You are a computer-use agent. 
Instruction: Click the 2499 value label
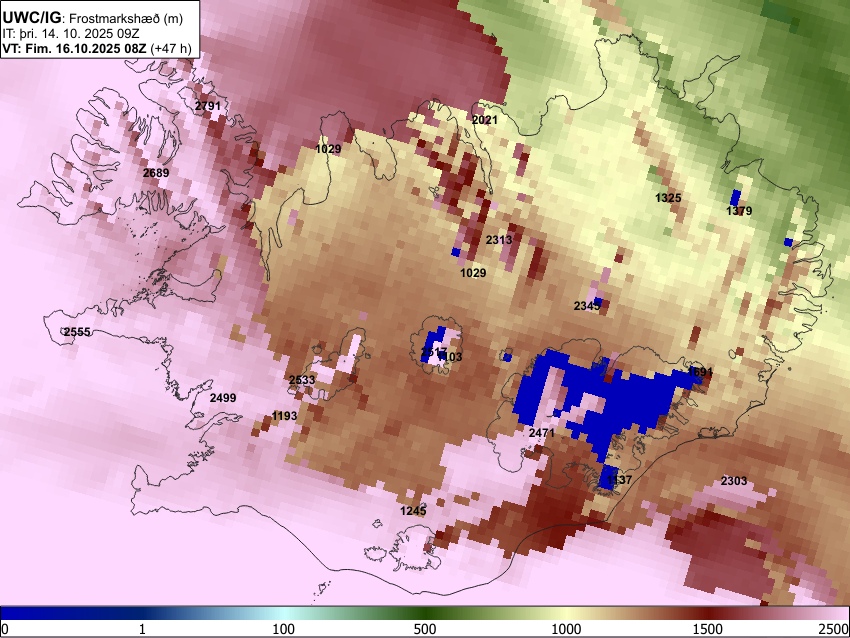coord(223,398)
